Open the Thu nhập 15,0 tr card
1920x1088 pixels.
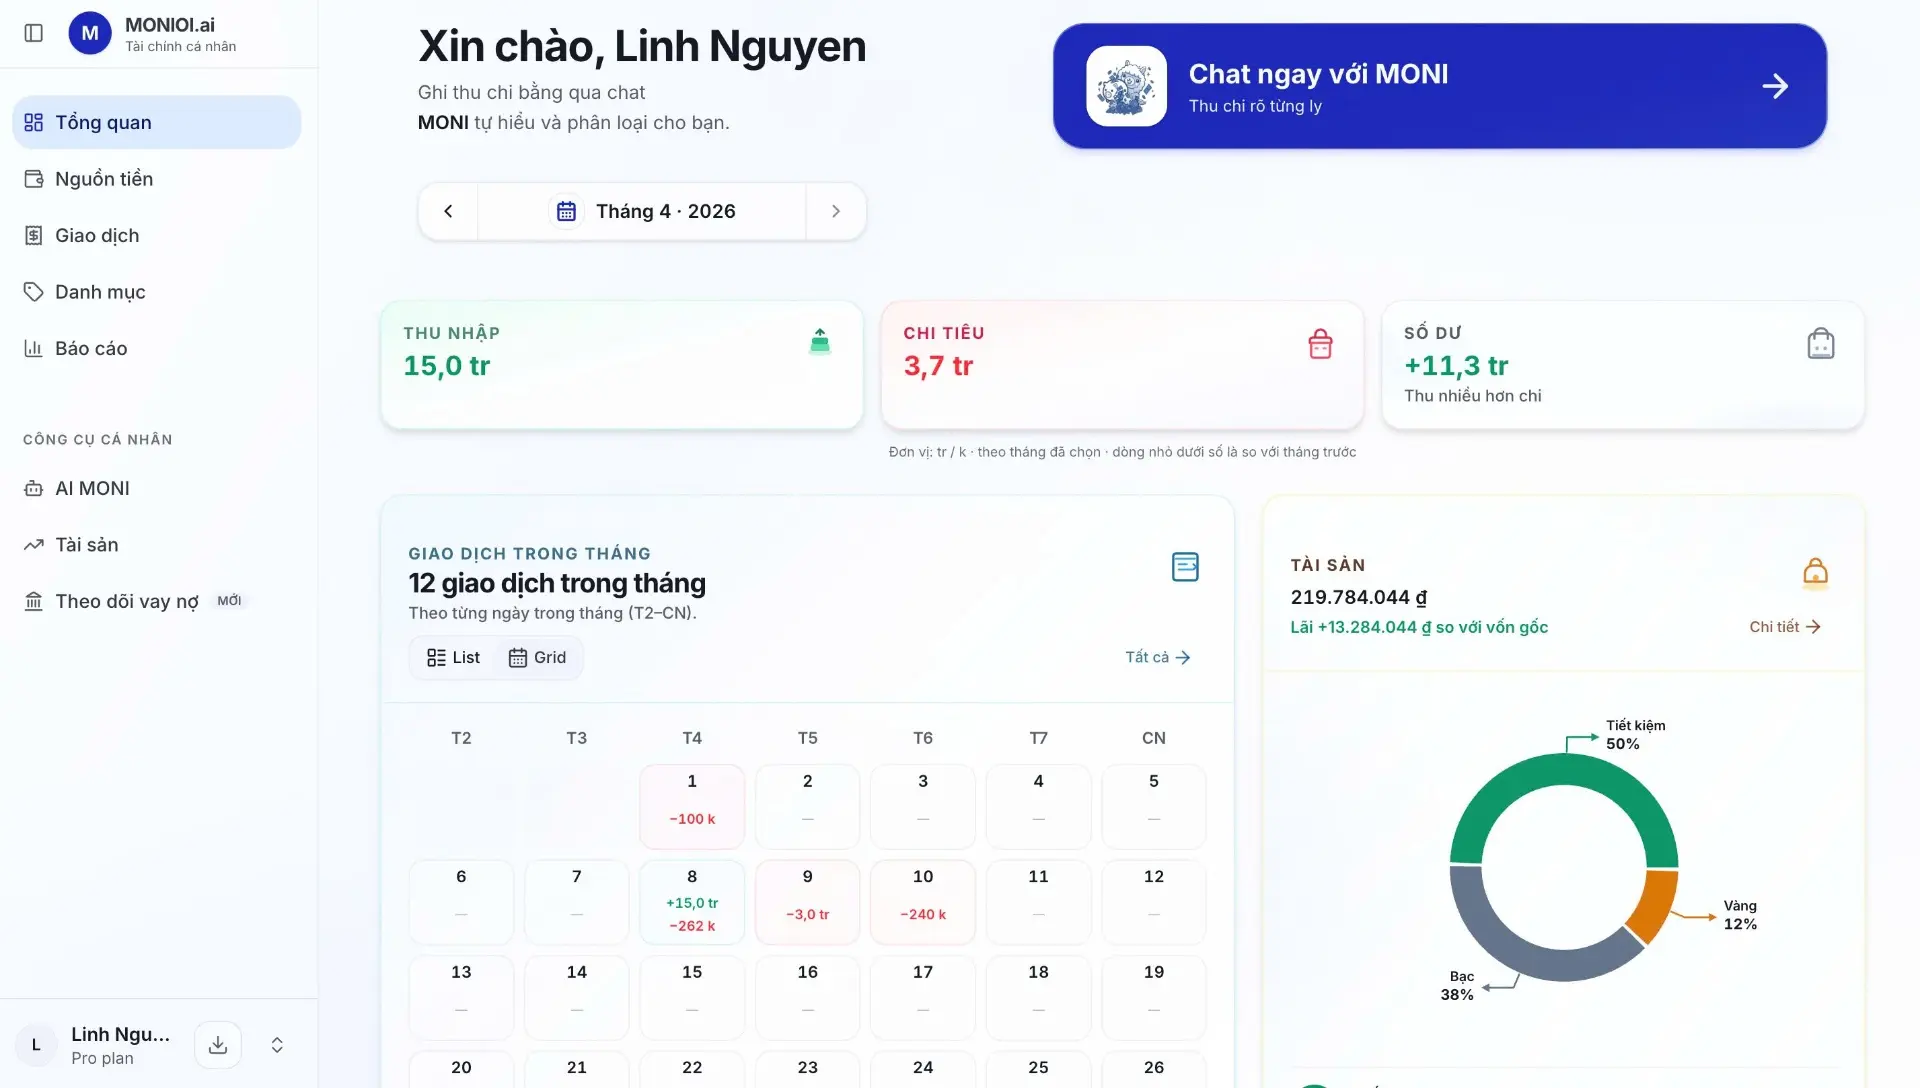(622, 365)
